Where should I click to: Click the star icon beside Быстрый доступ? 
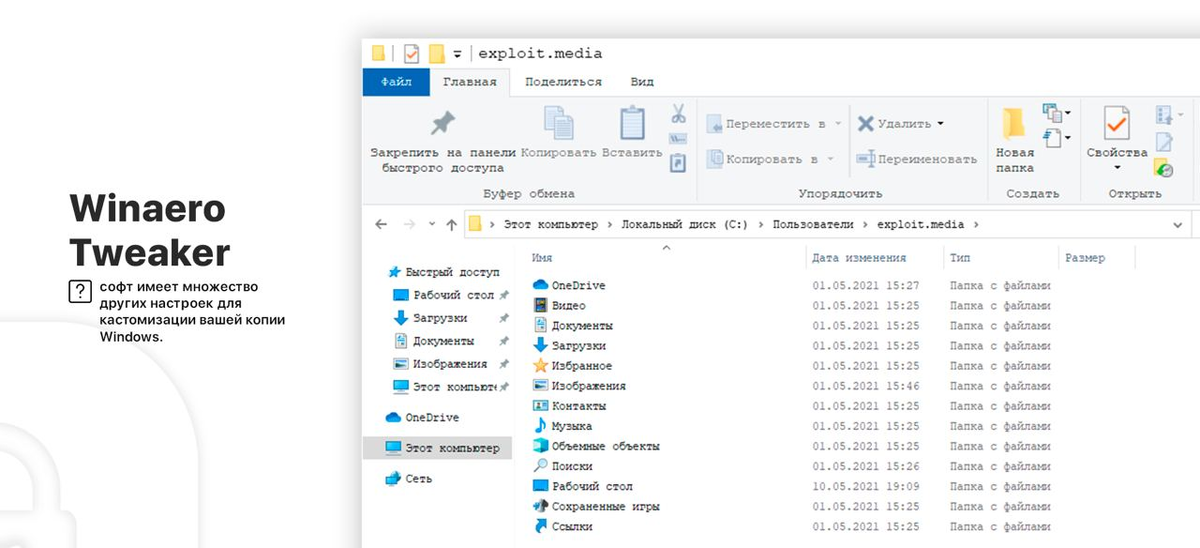[x=394, y=272]
